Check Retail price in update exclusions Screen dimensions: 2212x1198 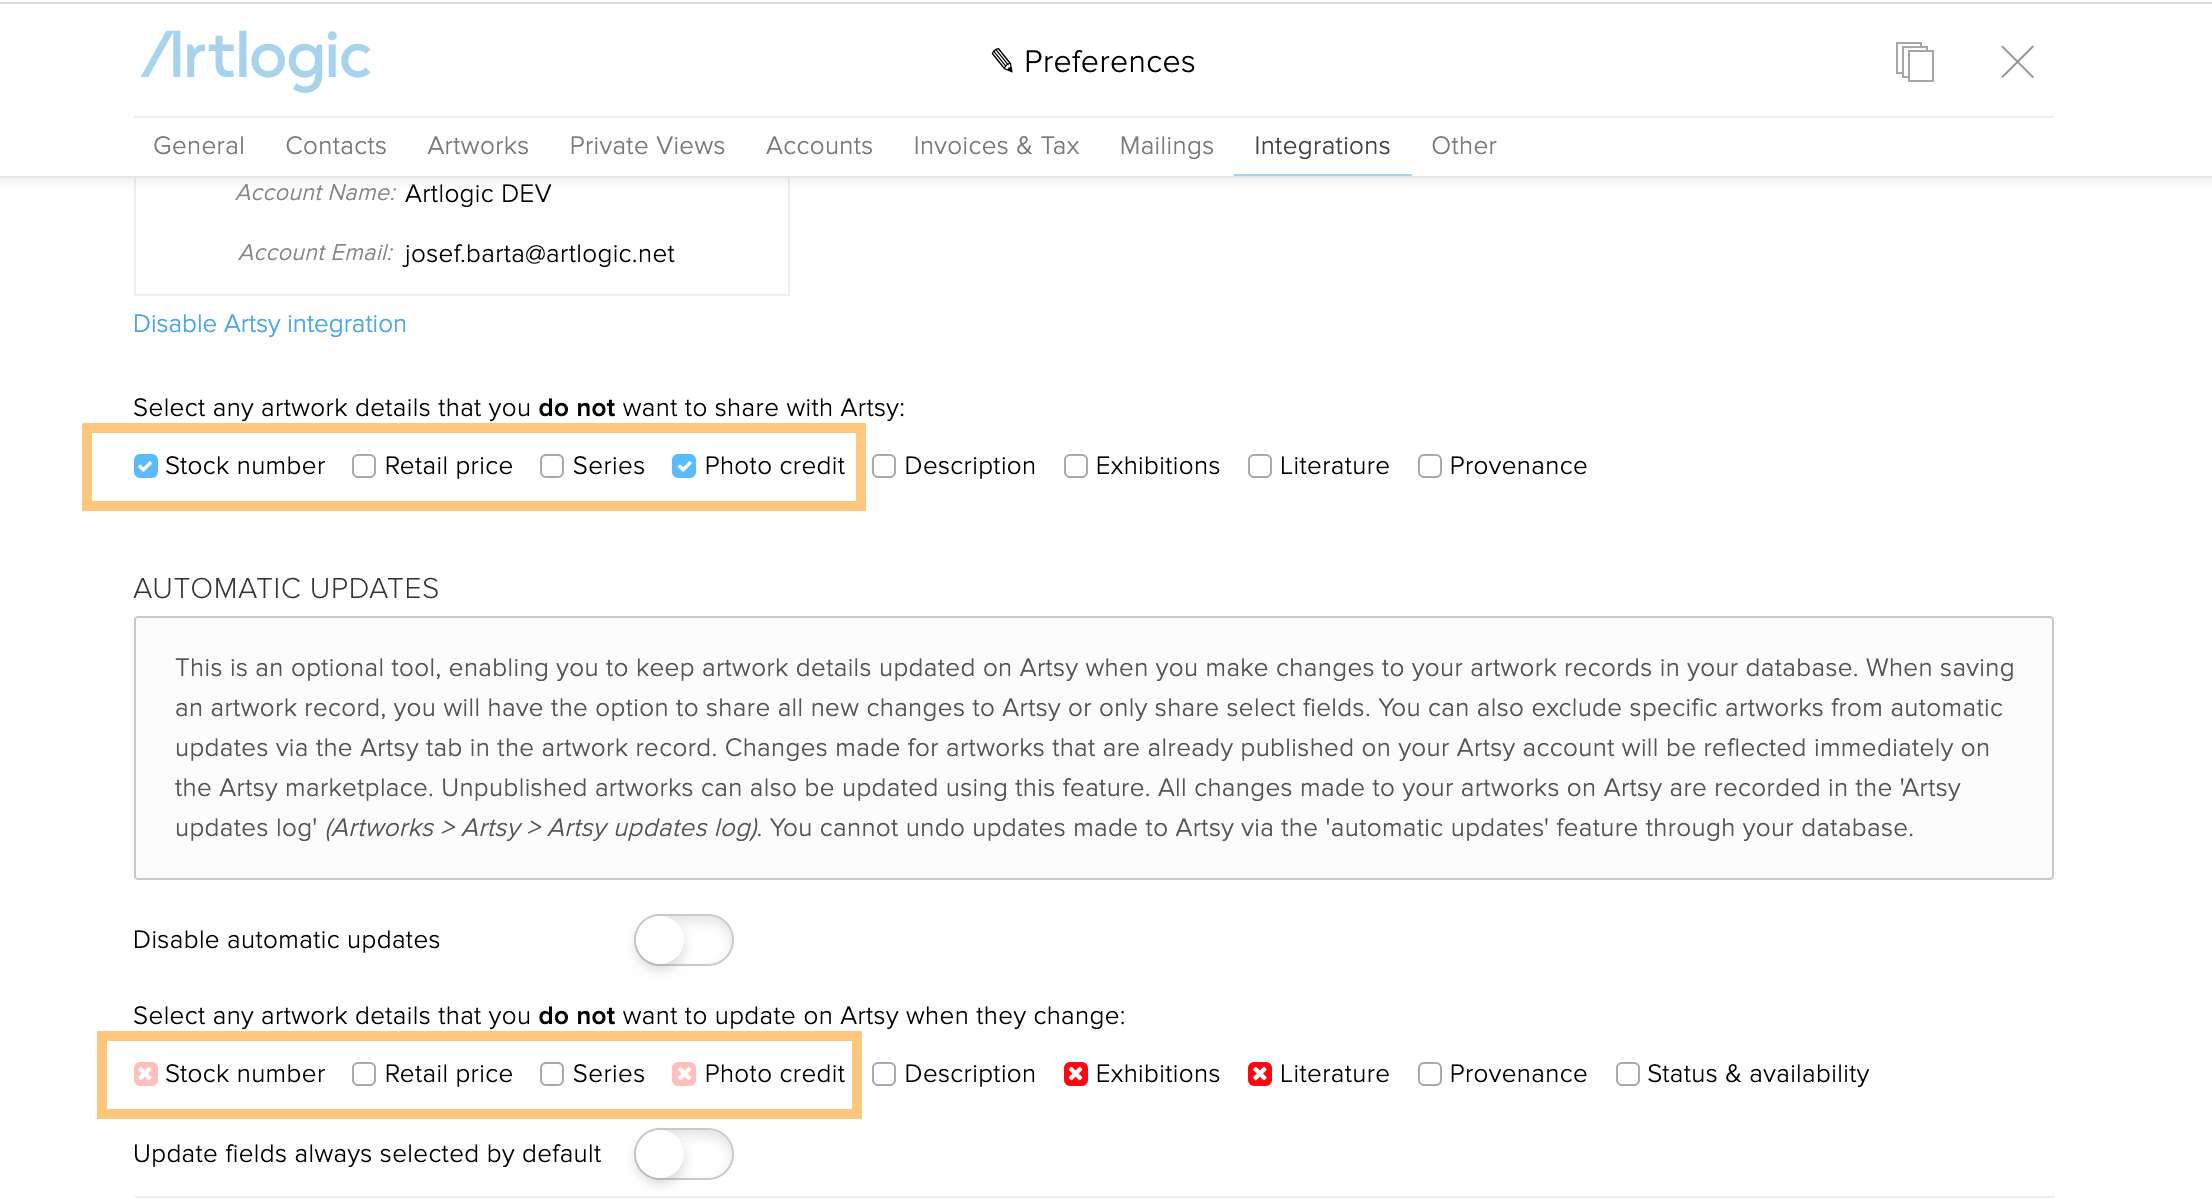[364, 1074]
